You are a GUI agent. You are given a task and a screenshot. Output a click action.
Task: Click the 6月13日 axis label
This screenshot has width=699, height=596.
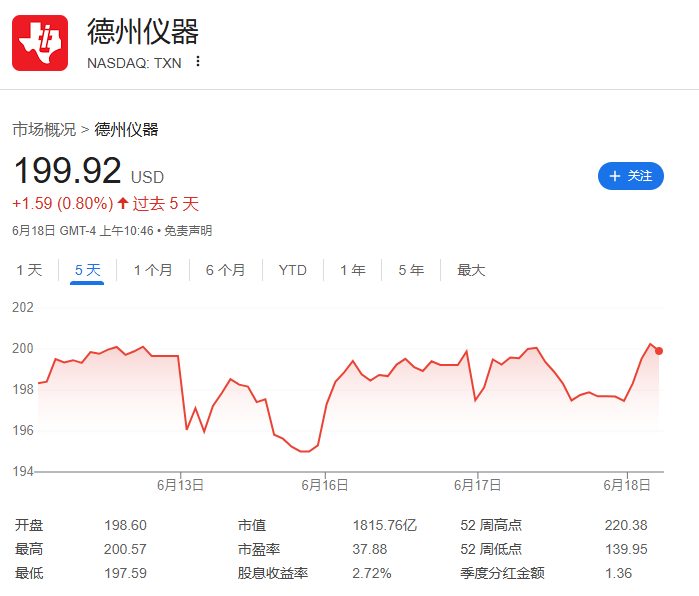[180, 485]
